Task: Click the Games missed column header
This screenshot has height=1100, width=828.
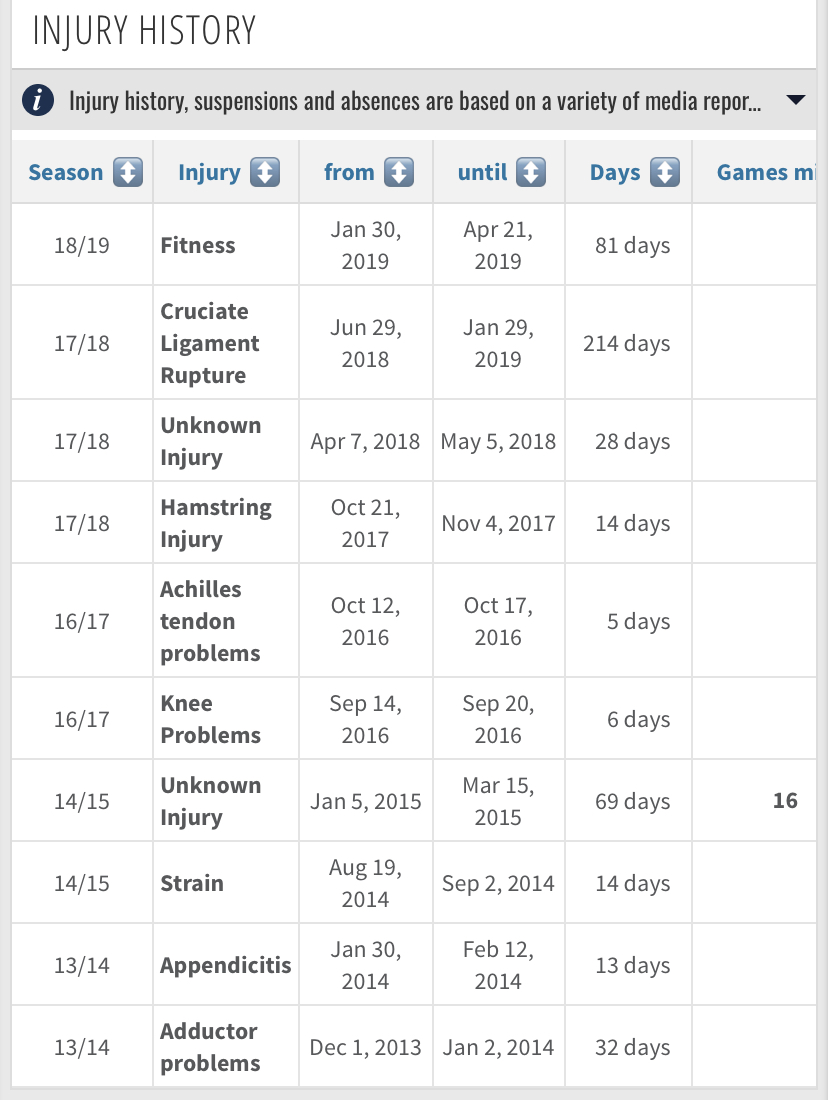Action: (x=765, y=173)
